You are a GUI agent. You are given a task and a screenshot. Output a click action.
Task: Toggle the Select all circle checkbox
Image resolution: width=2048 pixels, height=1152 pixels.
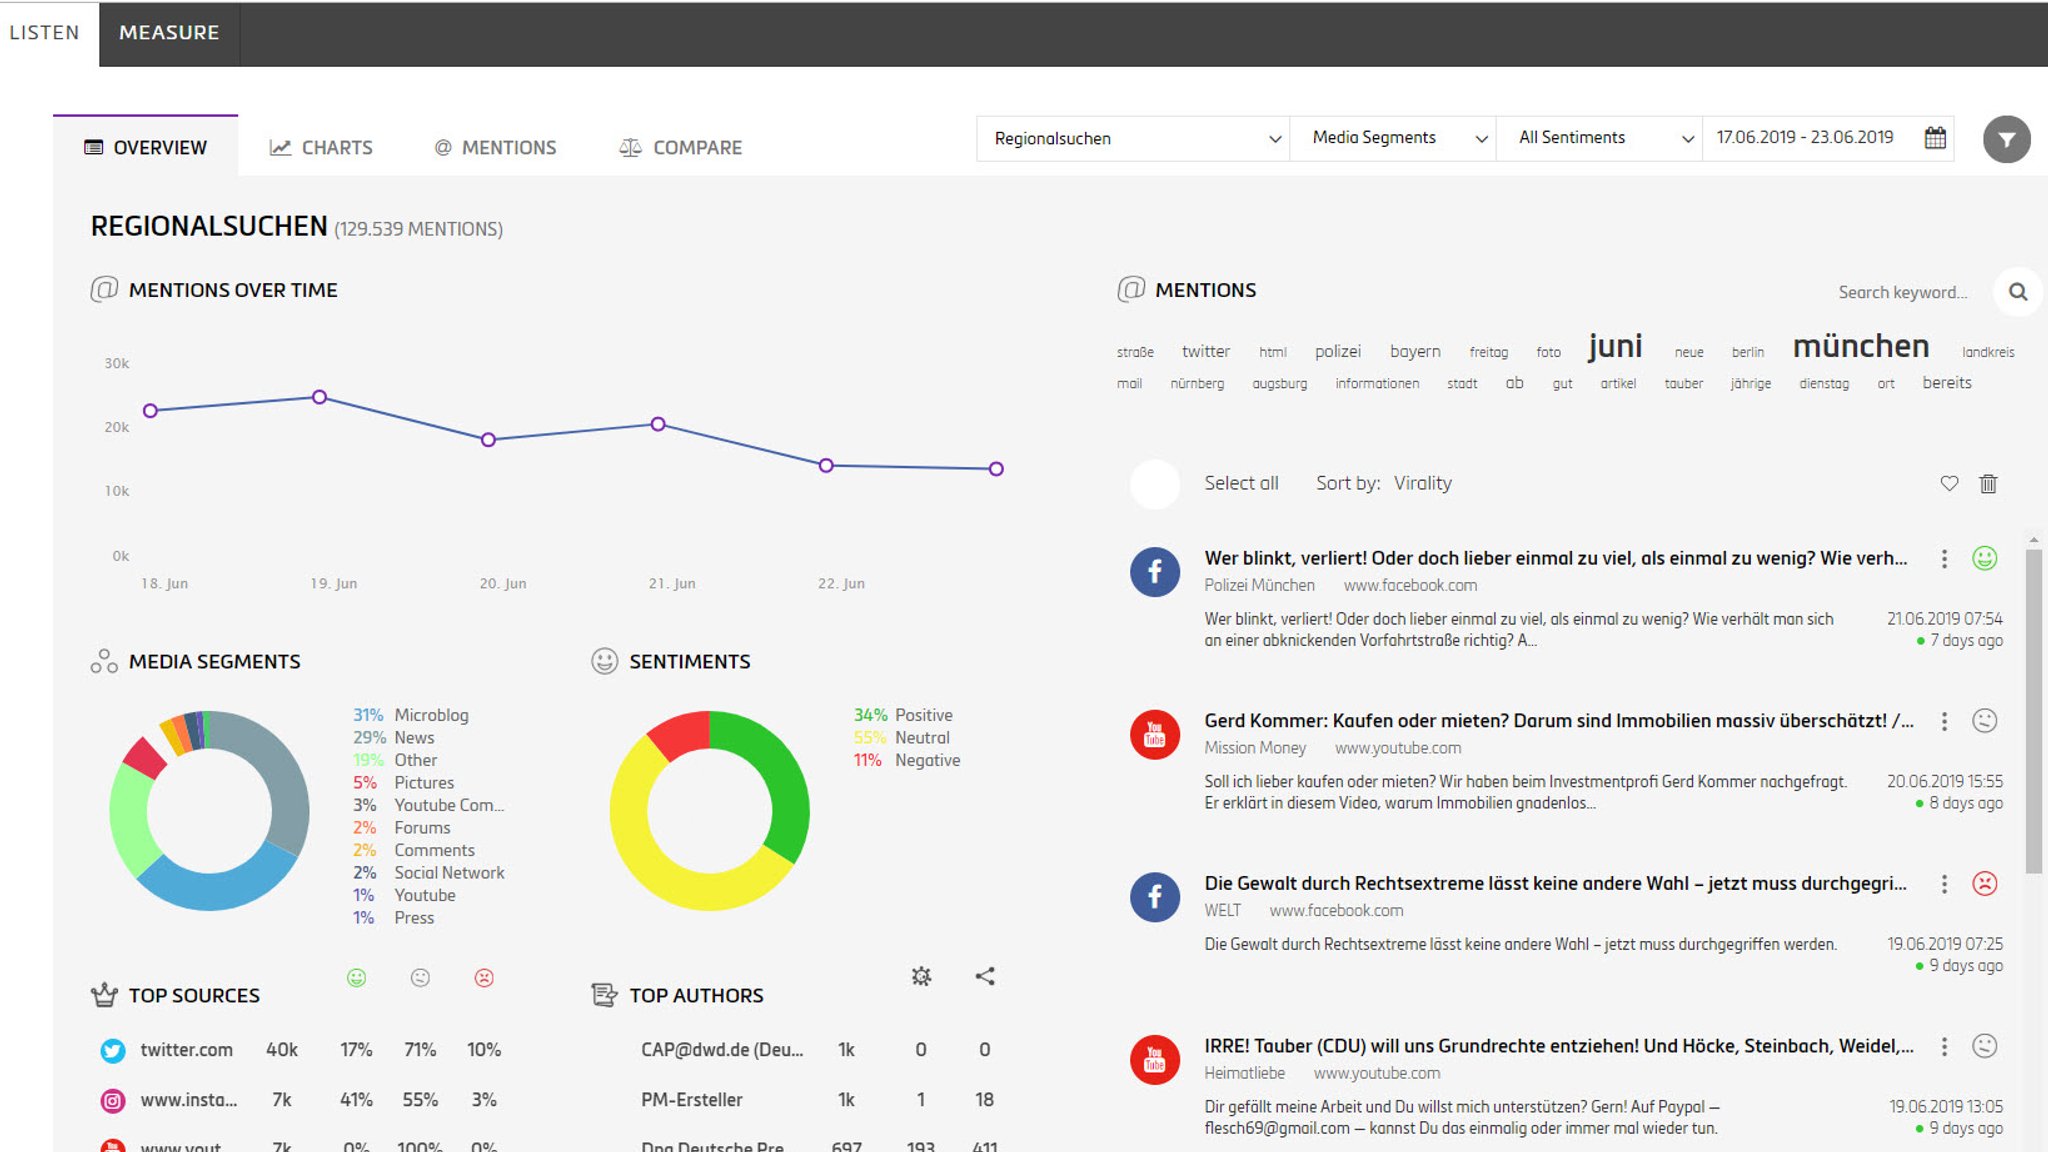pos(1155,484)
